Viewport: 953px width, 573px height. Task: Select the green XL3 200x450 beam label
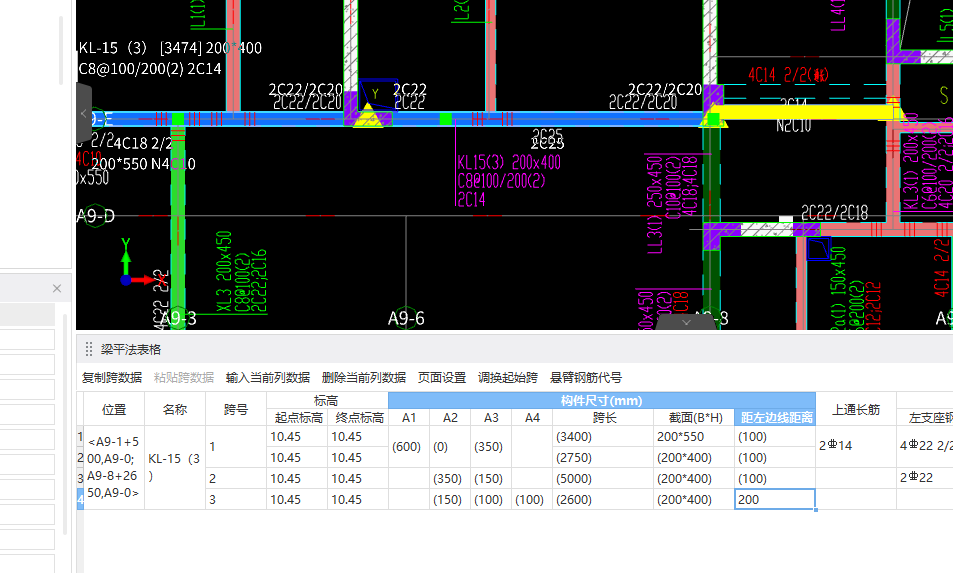(224, 271)
